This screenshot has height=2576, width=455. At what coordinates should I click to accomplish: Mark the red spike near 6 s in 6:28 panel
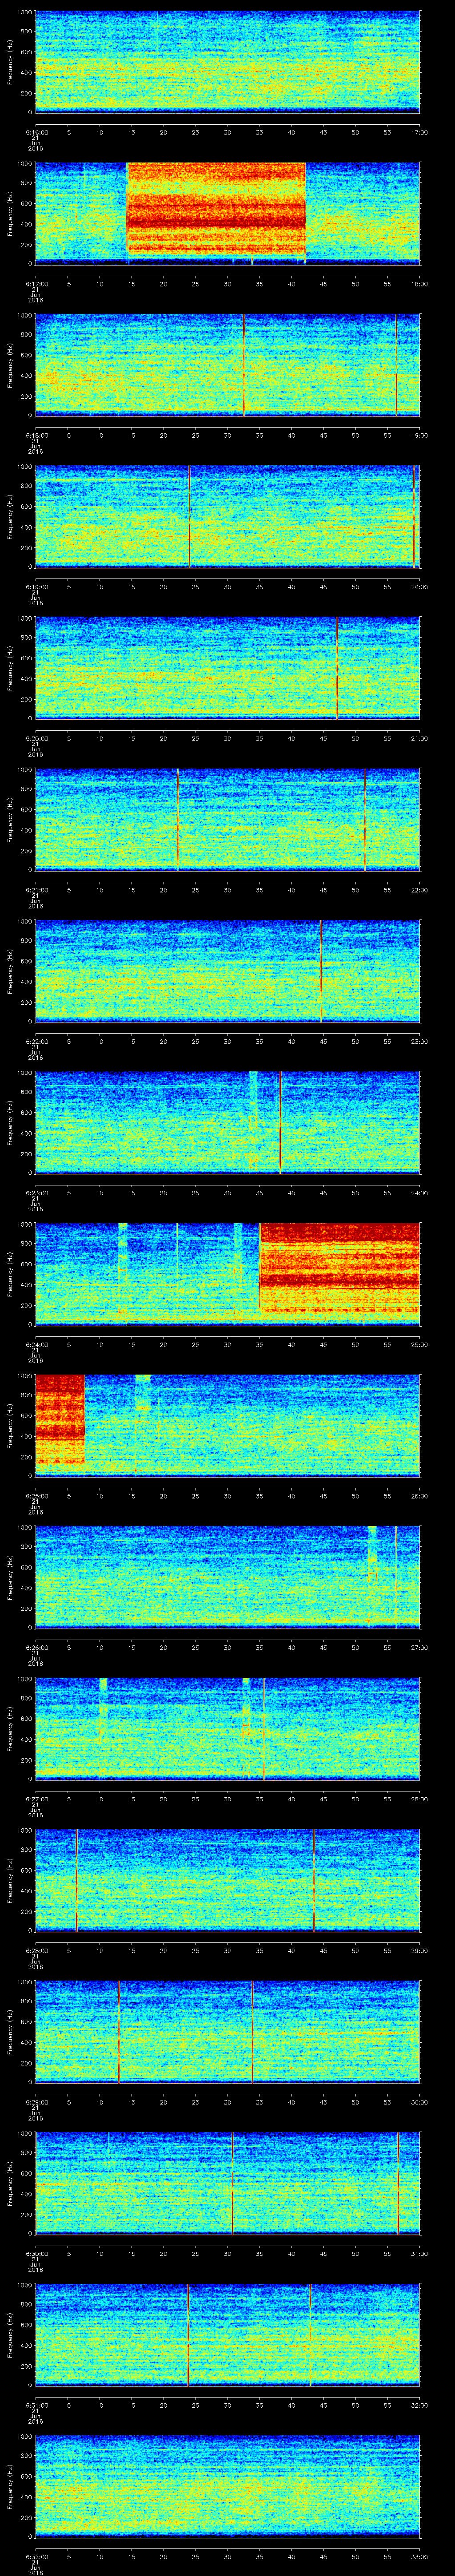click(x=76, y=1879)
